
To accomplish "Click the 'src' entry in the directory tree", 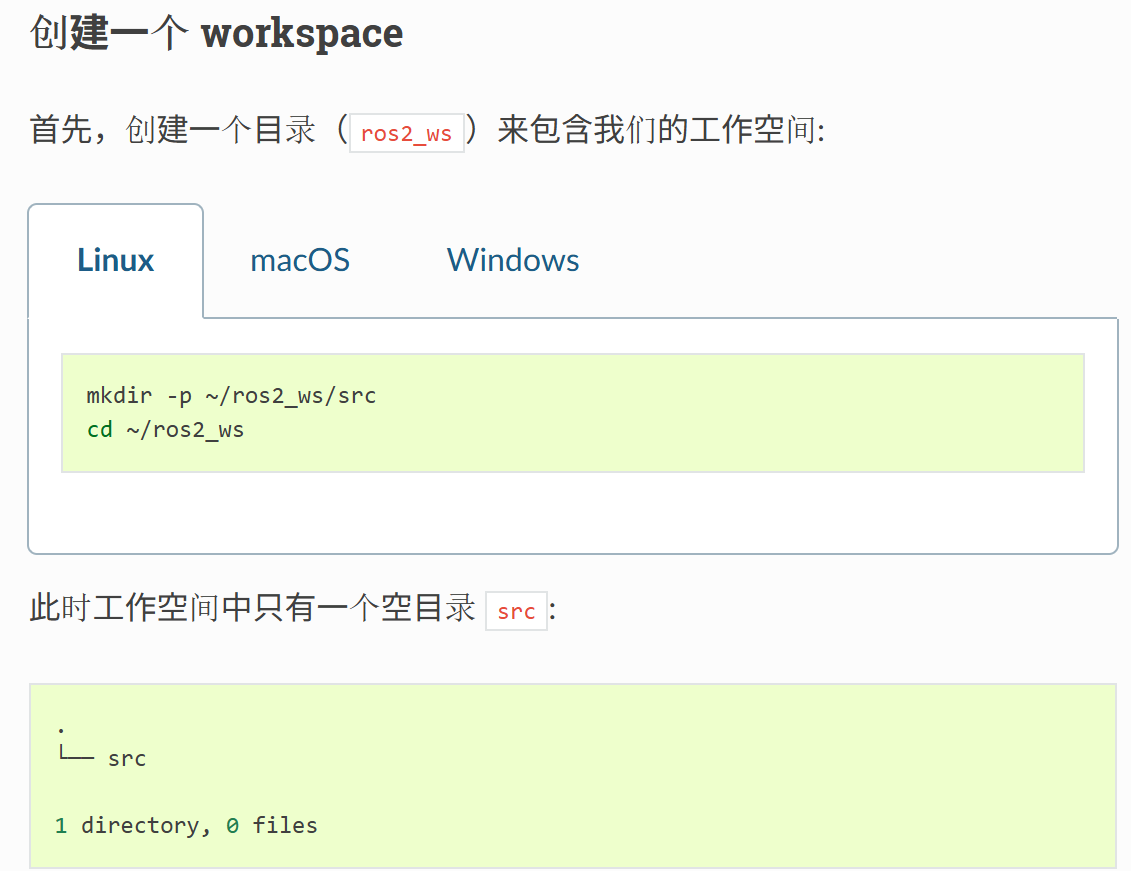I will tap(127, 759).
